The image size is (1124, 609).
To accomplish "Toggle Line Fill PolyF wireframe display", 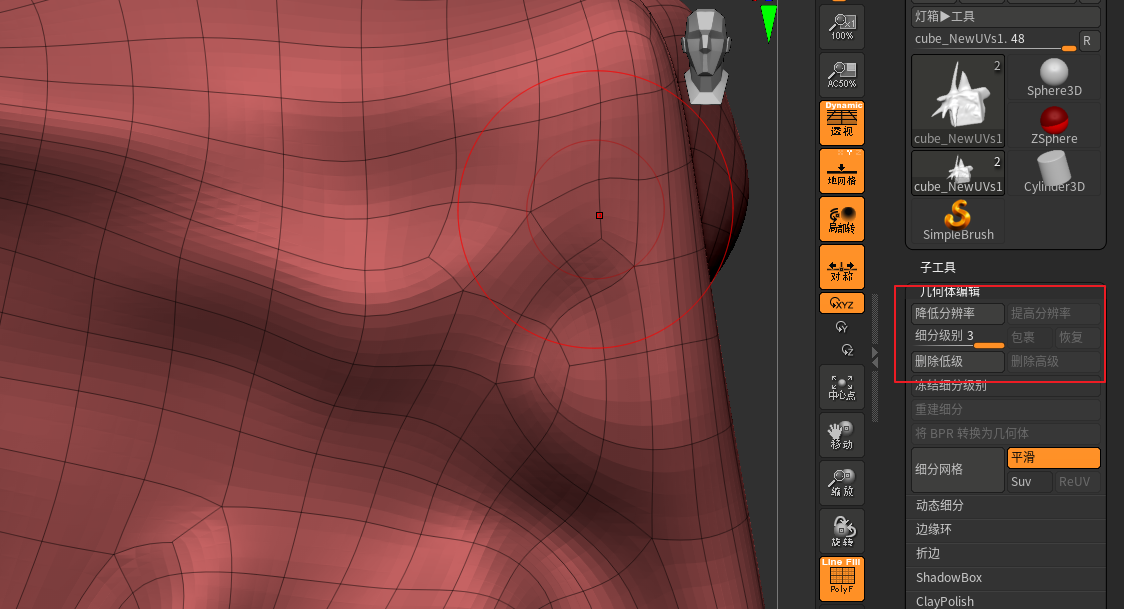I will point(842,579).
